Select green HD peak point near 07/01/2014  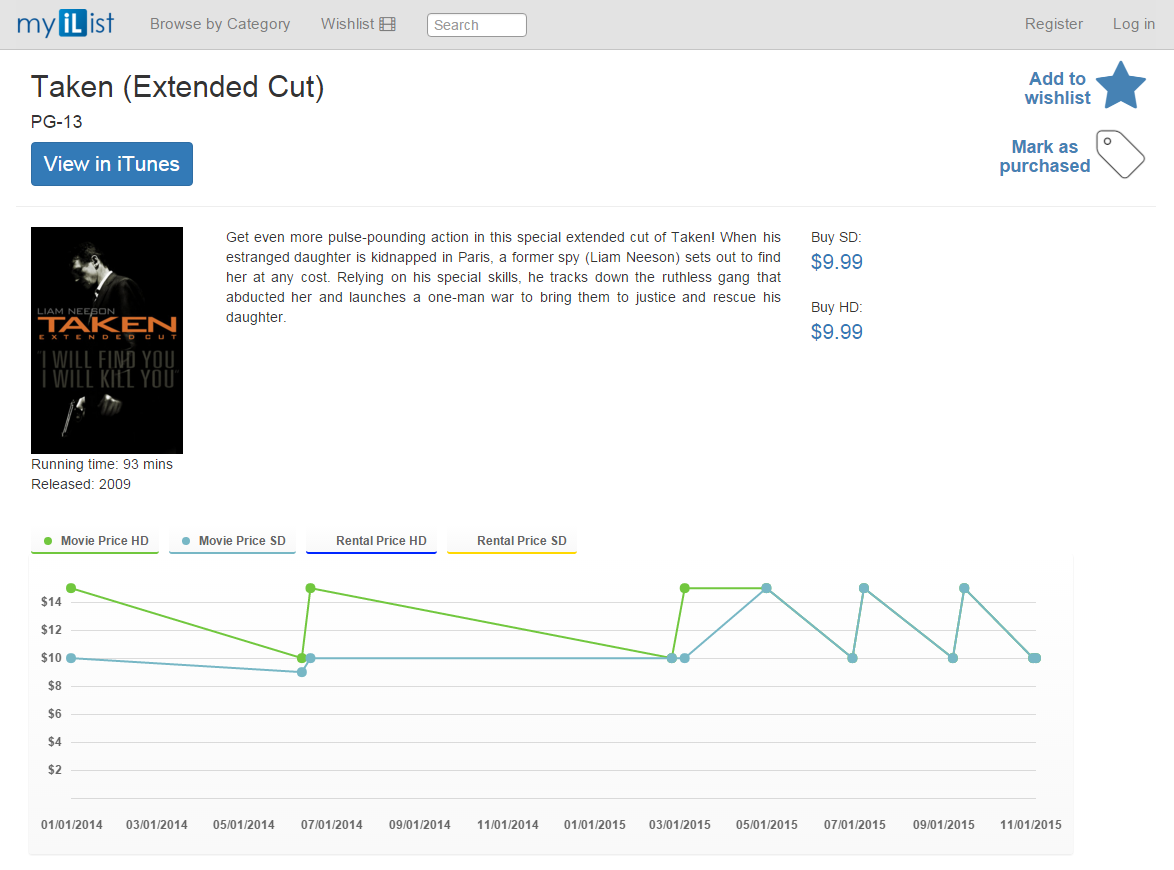311,588
